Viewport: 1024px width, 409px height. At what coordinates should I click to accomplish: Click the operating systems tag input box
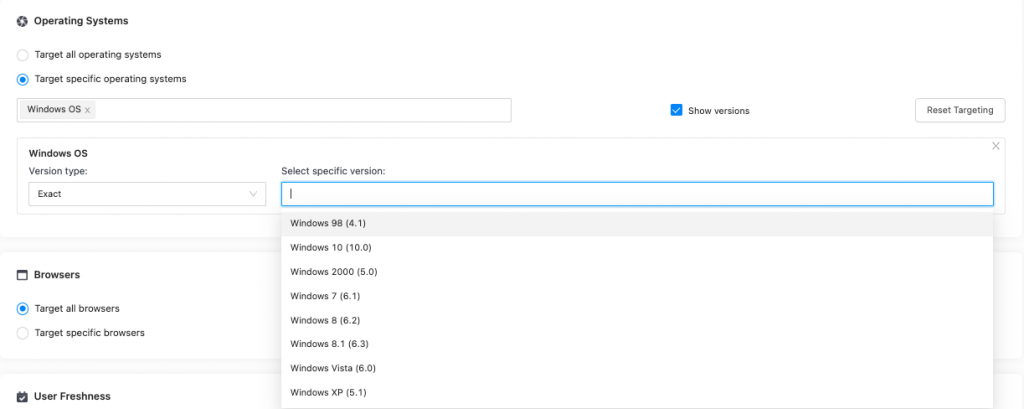click(x=300, y=110)
